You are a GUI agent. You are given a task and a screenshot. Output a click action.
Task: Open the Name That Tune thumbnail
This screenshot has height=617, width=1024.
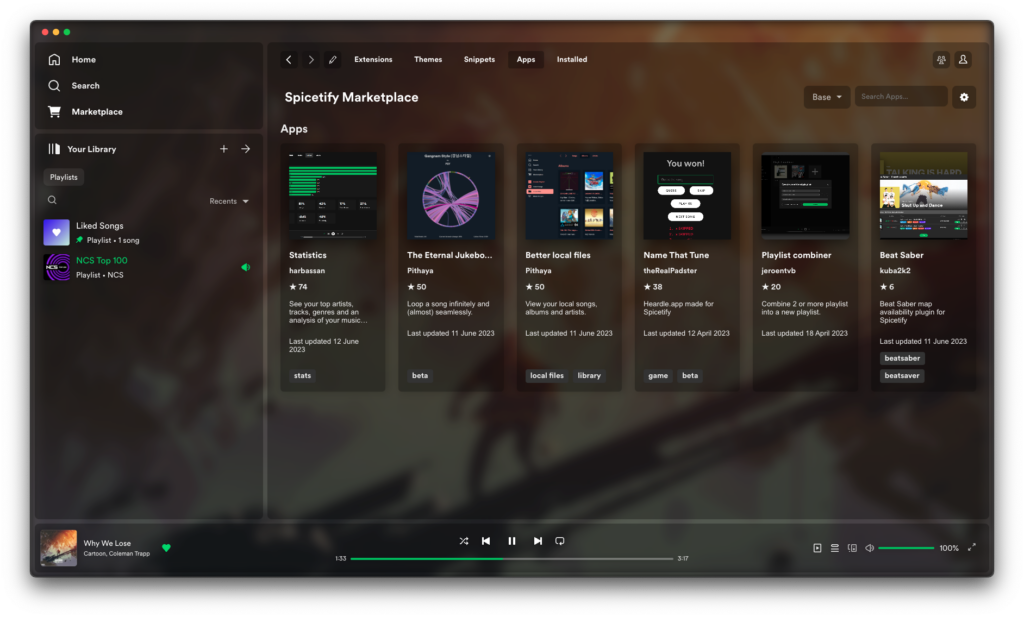[x=687, y=196]
